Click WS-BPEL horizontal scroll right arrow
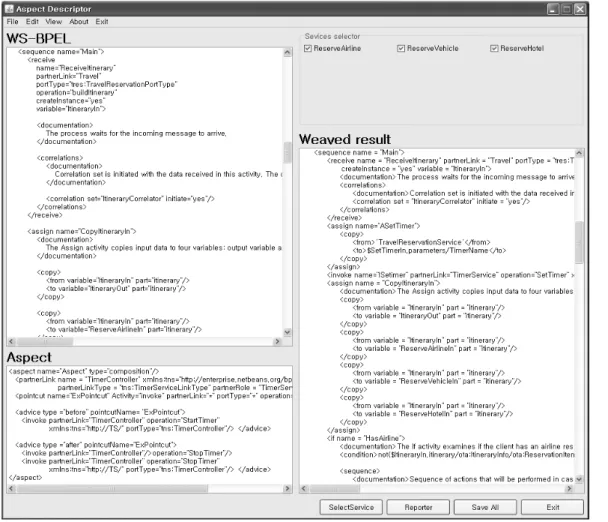The image size is (608, 522). (x=277, y=341)
